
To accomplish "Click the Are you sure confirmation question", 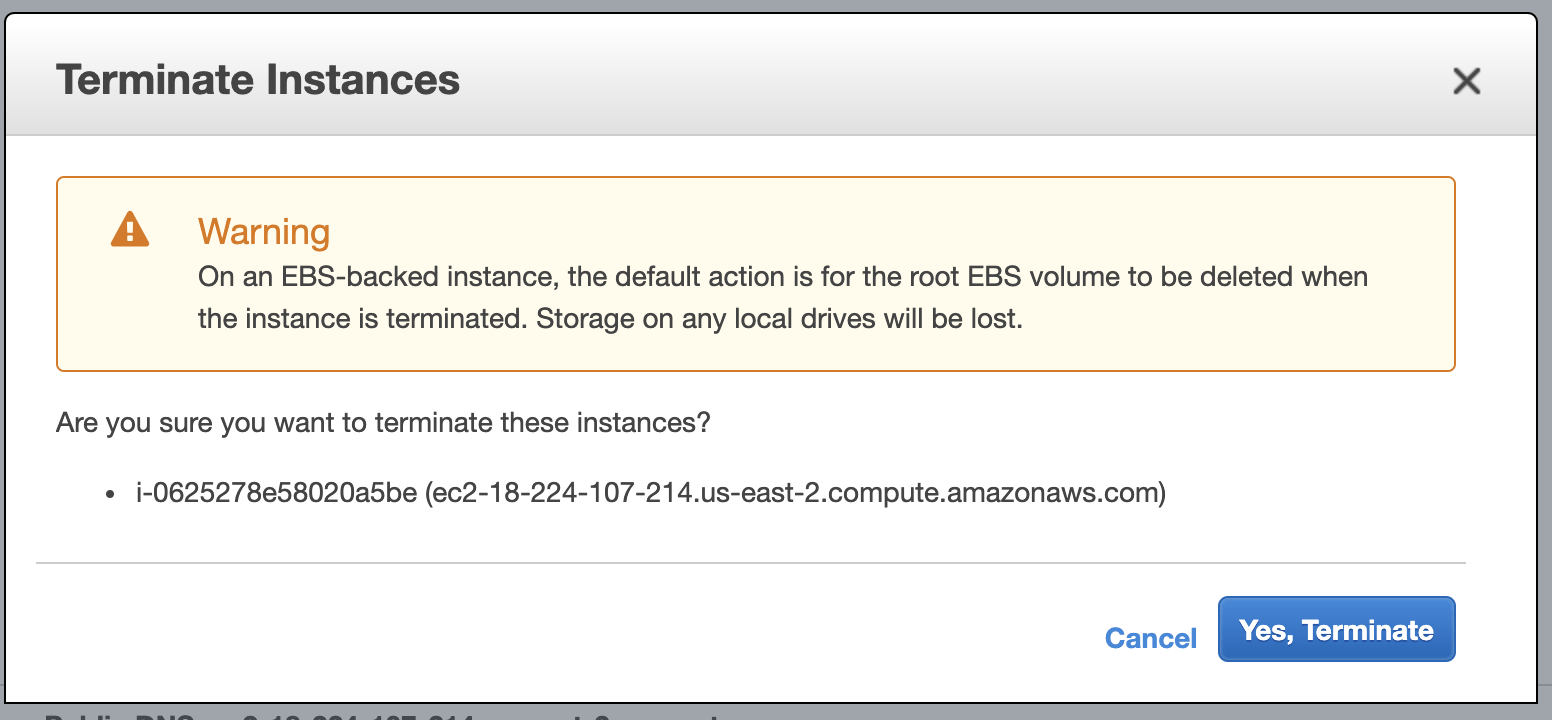I will 383,422.
